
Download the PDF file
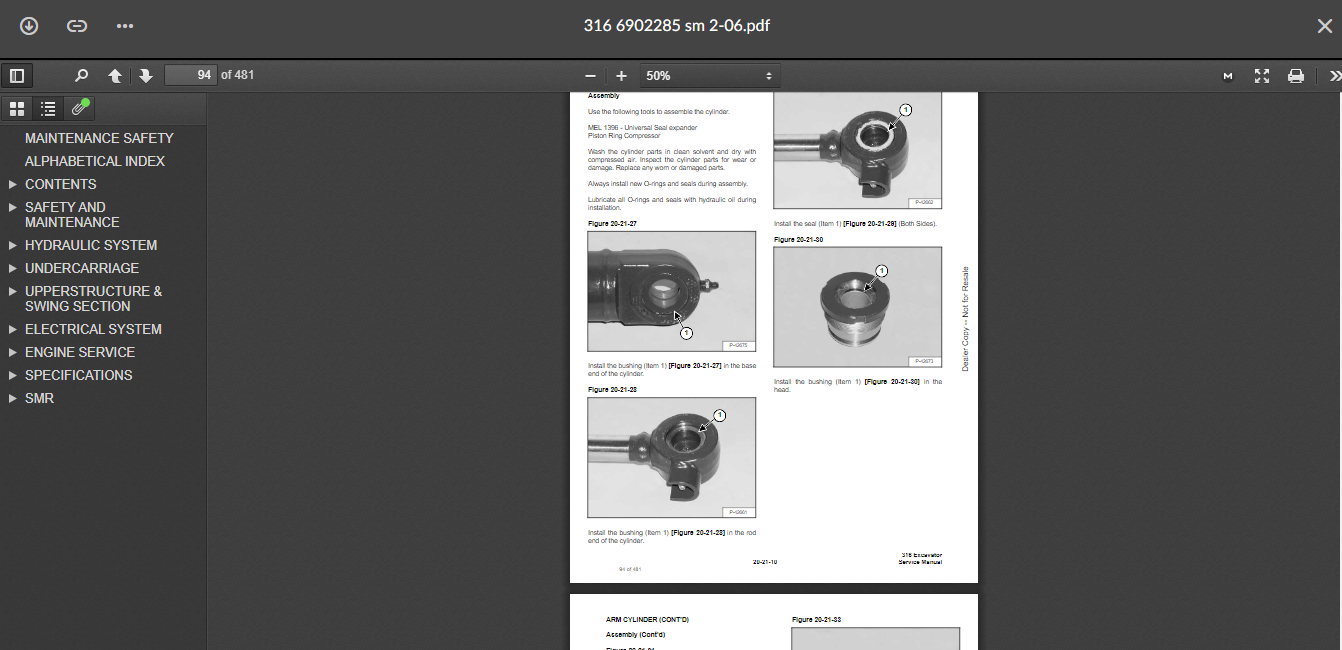coord(29,26)
